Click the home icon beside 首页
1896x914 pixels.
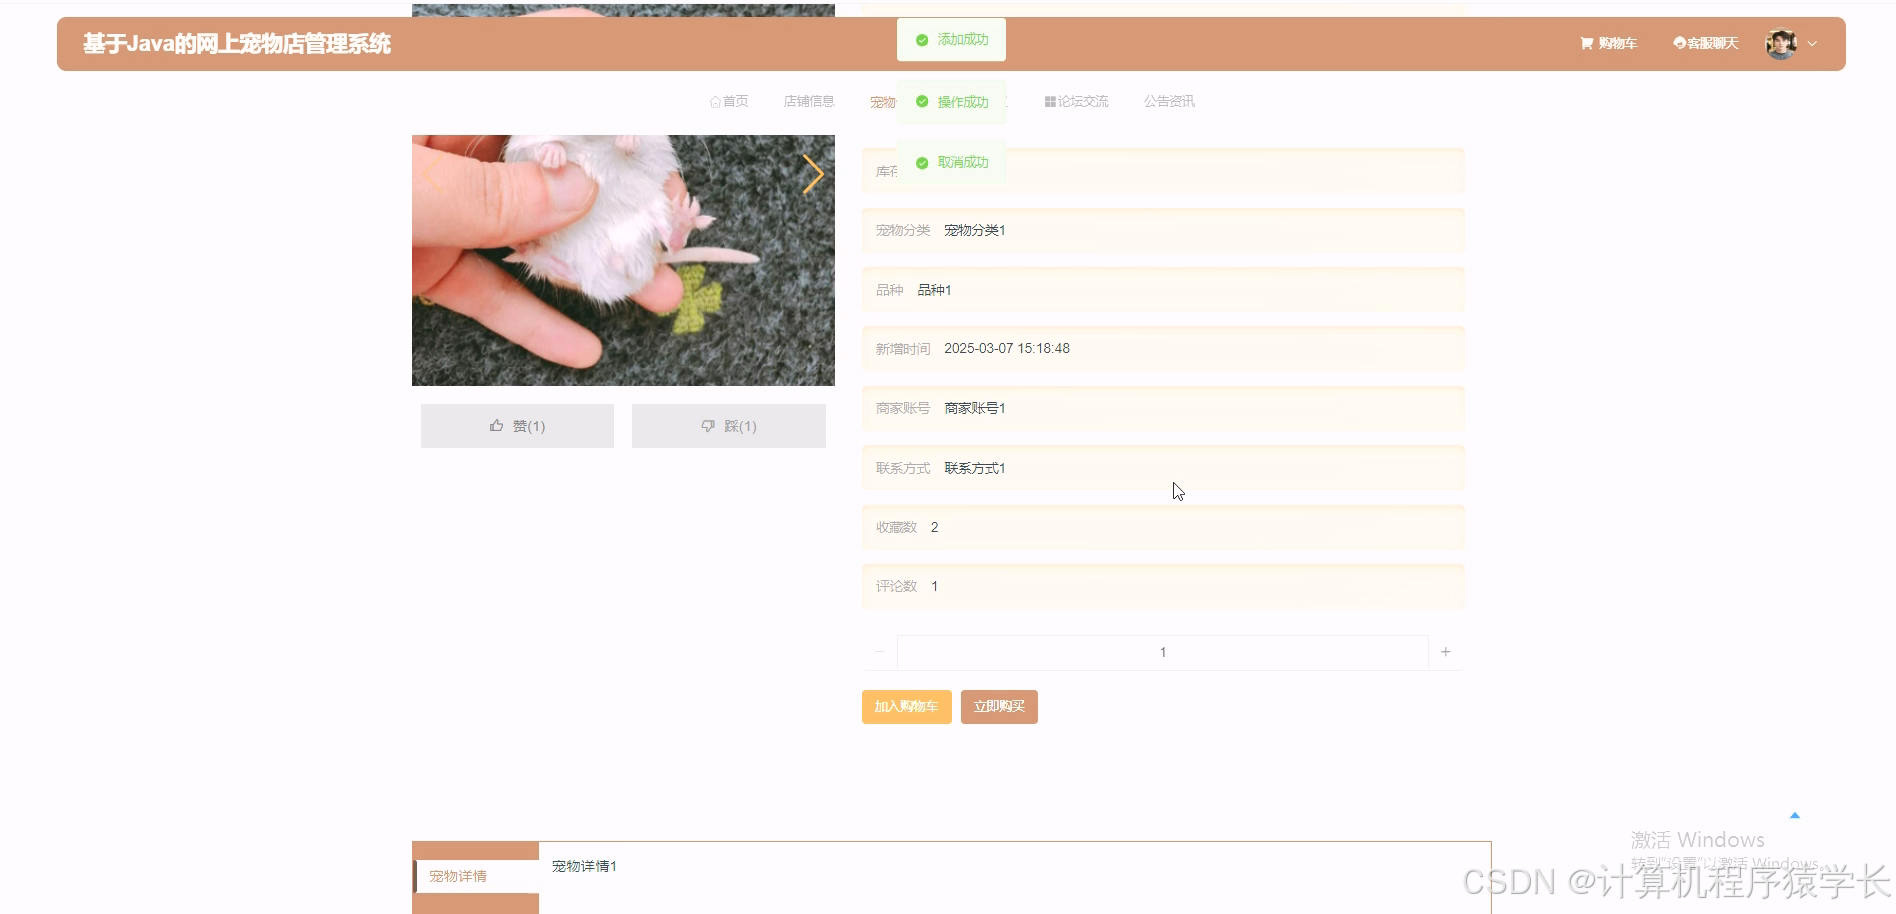click(x=714, y=101)
